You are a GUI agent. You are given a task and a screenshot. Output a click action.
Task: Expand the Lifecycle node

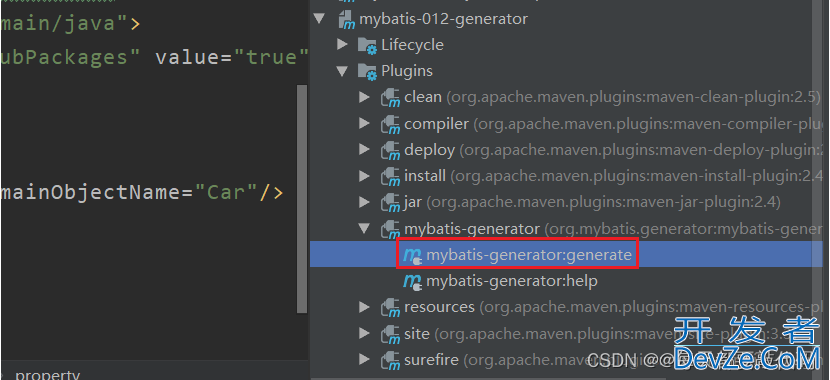click(x=342, y=44)
